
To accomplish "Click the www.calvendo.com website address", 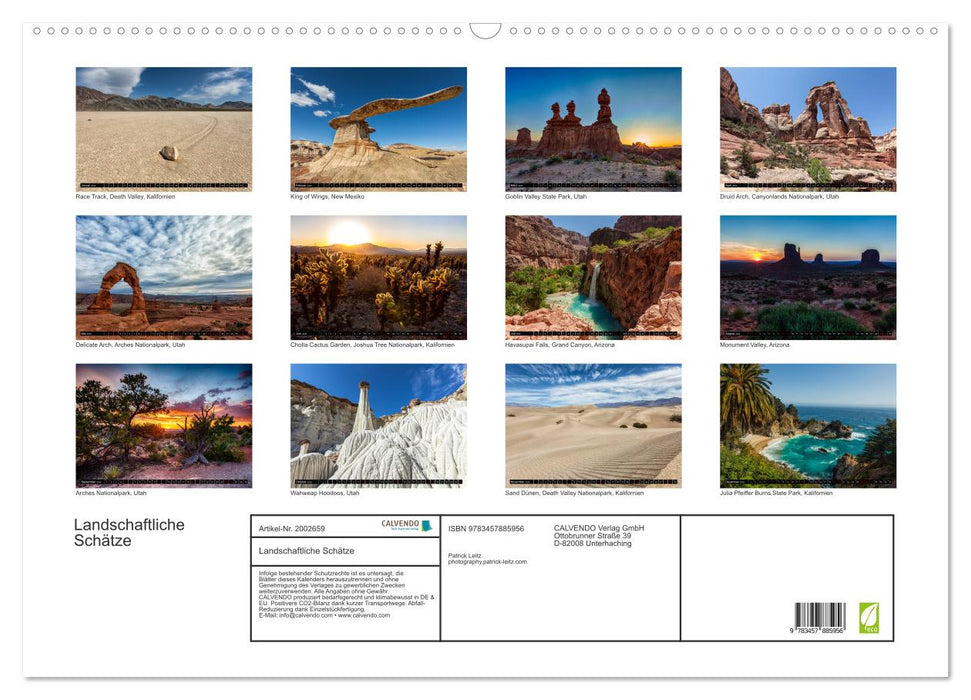I will pos(364,615).
